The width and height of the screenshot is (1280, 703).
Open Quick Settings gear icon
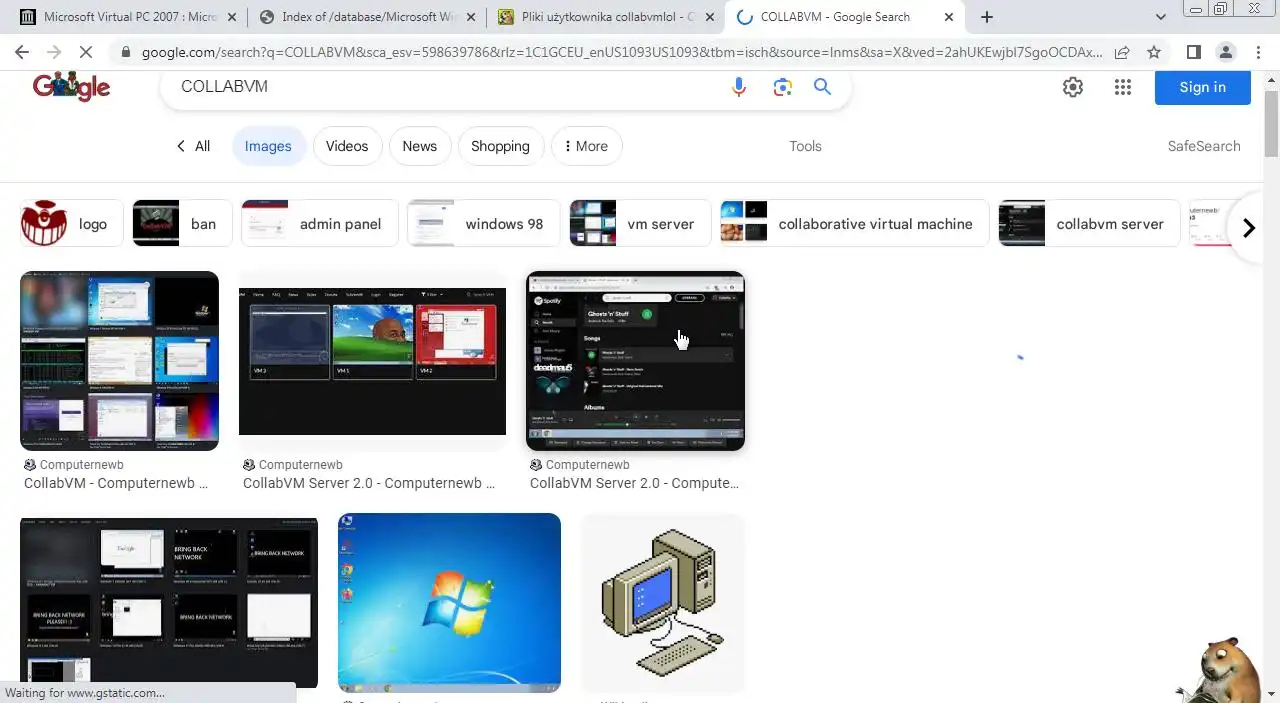point(1073,87)
